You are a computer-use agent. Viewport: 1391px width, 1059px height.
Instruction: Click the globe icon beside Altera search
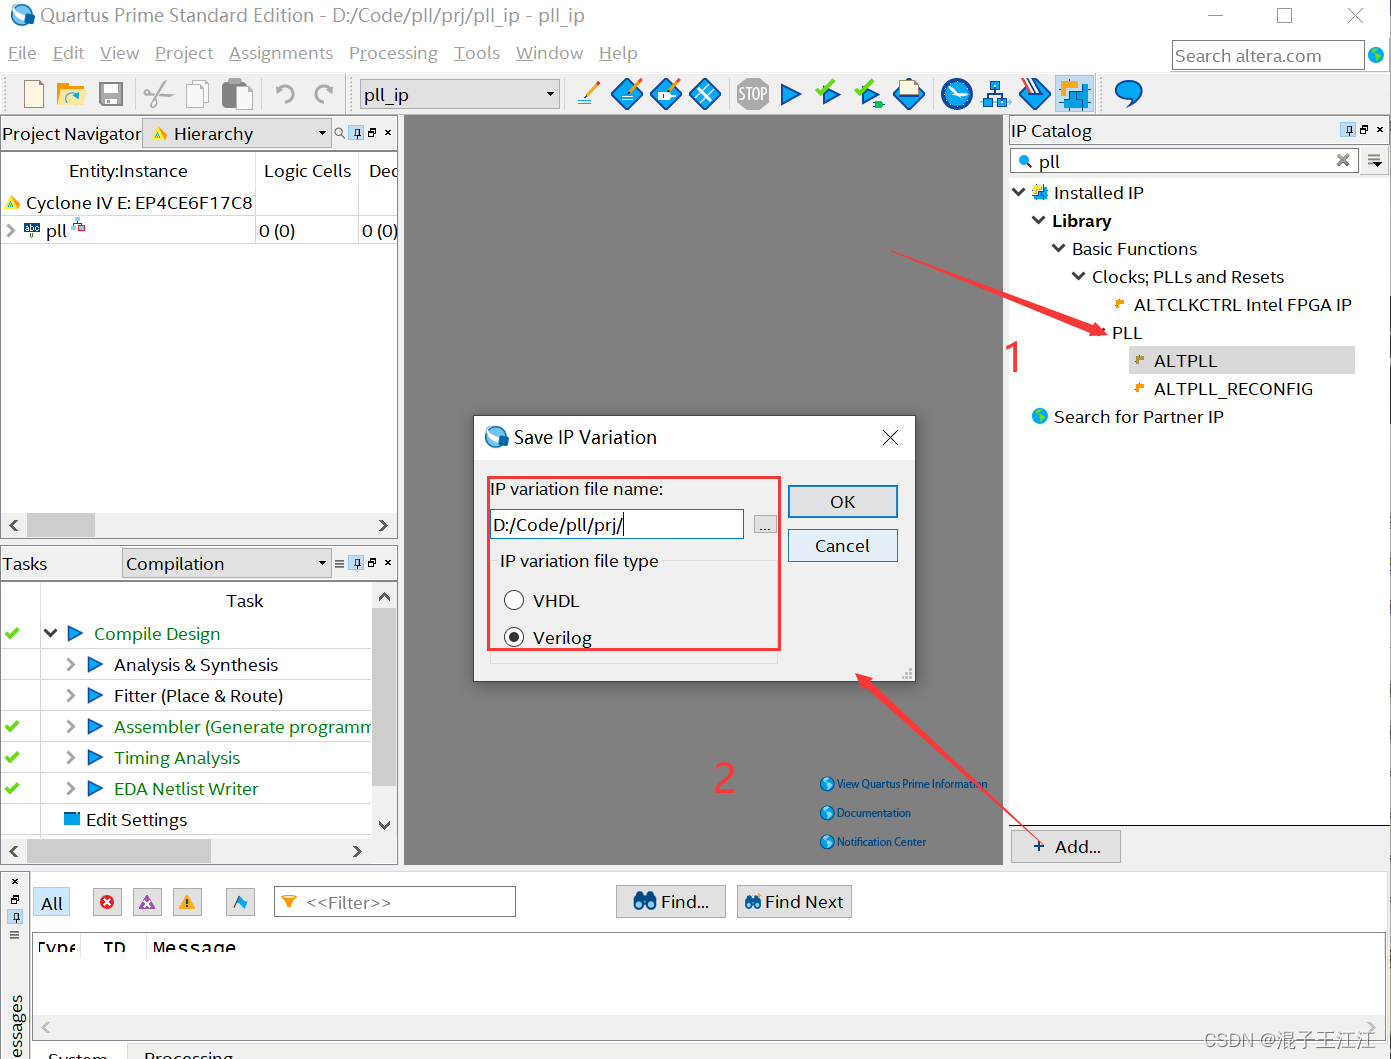tap(1376, 55)
